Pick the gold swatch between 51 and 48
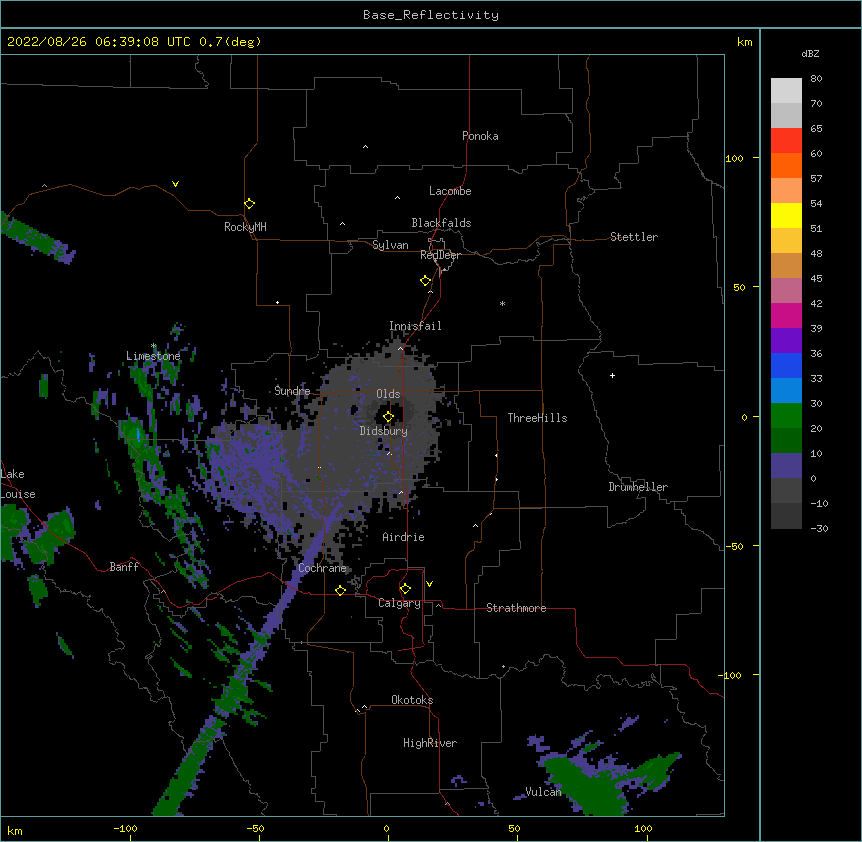The width and height of the screenshot is (862, 842). point(786,241)
